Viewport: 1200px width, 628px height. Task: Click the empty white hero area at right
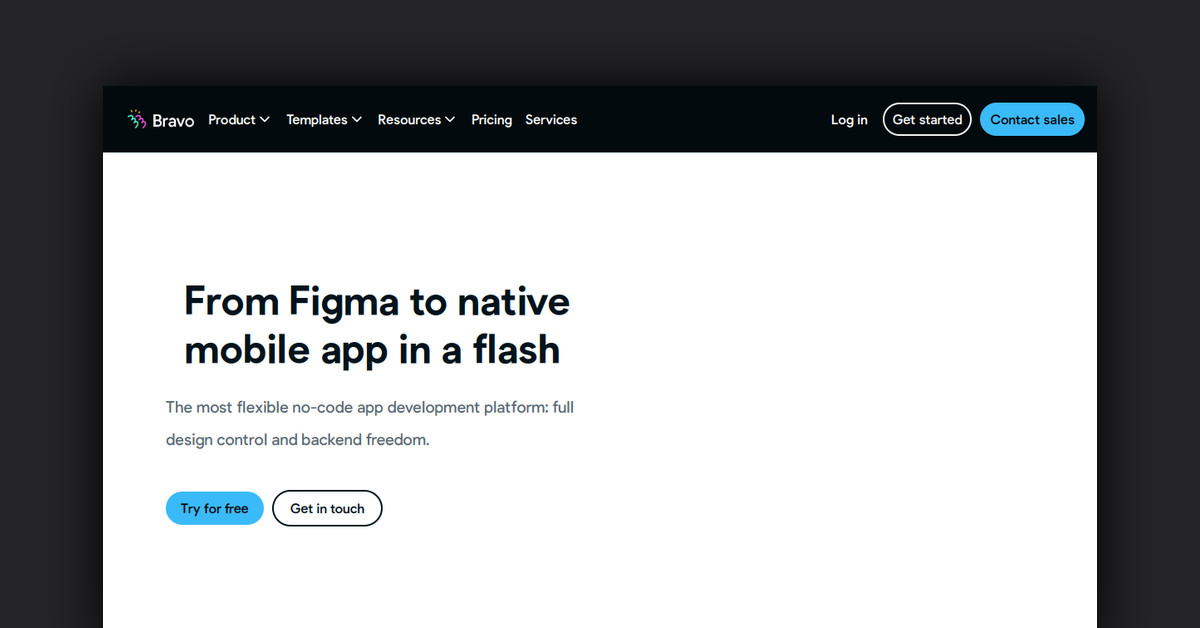850,380
